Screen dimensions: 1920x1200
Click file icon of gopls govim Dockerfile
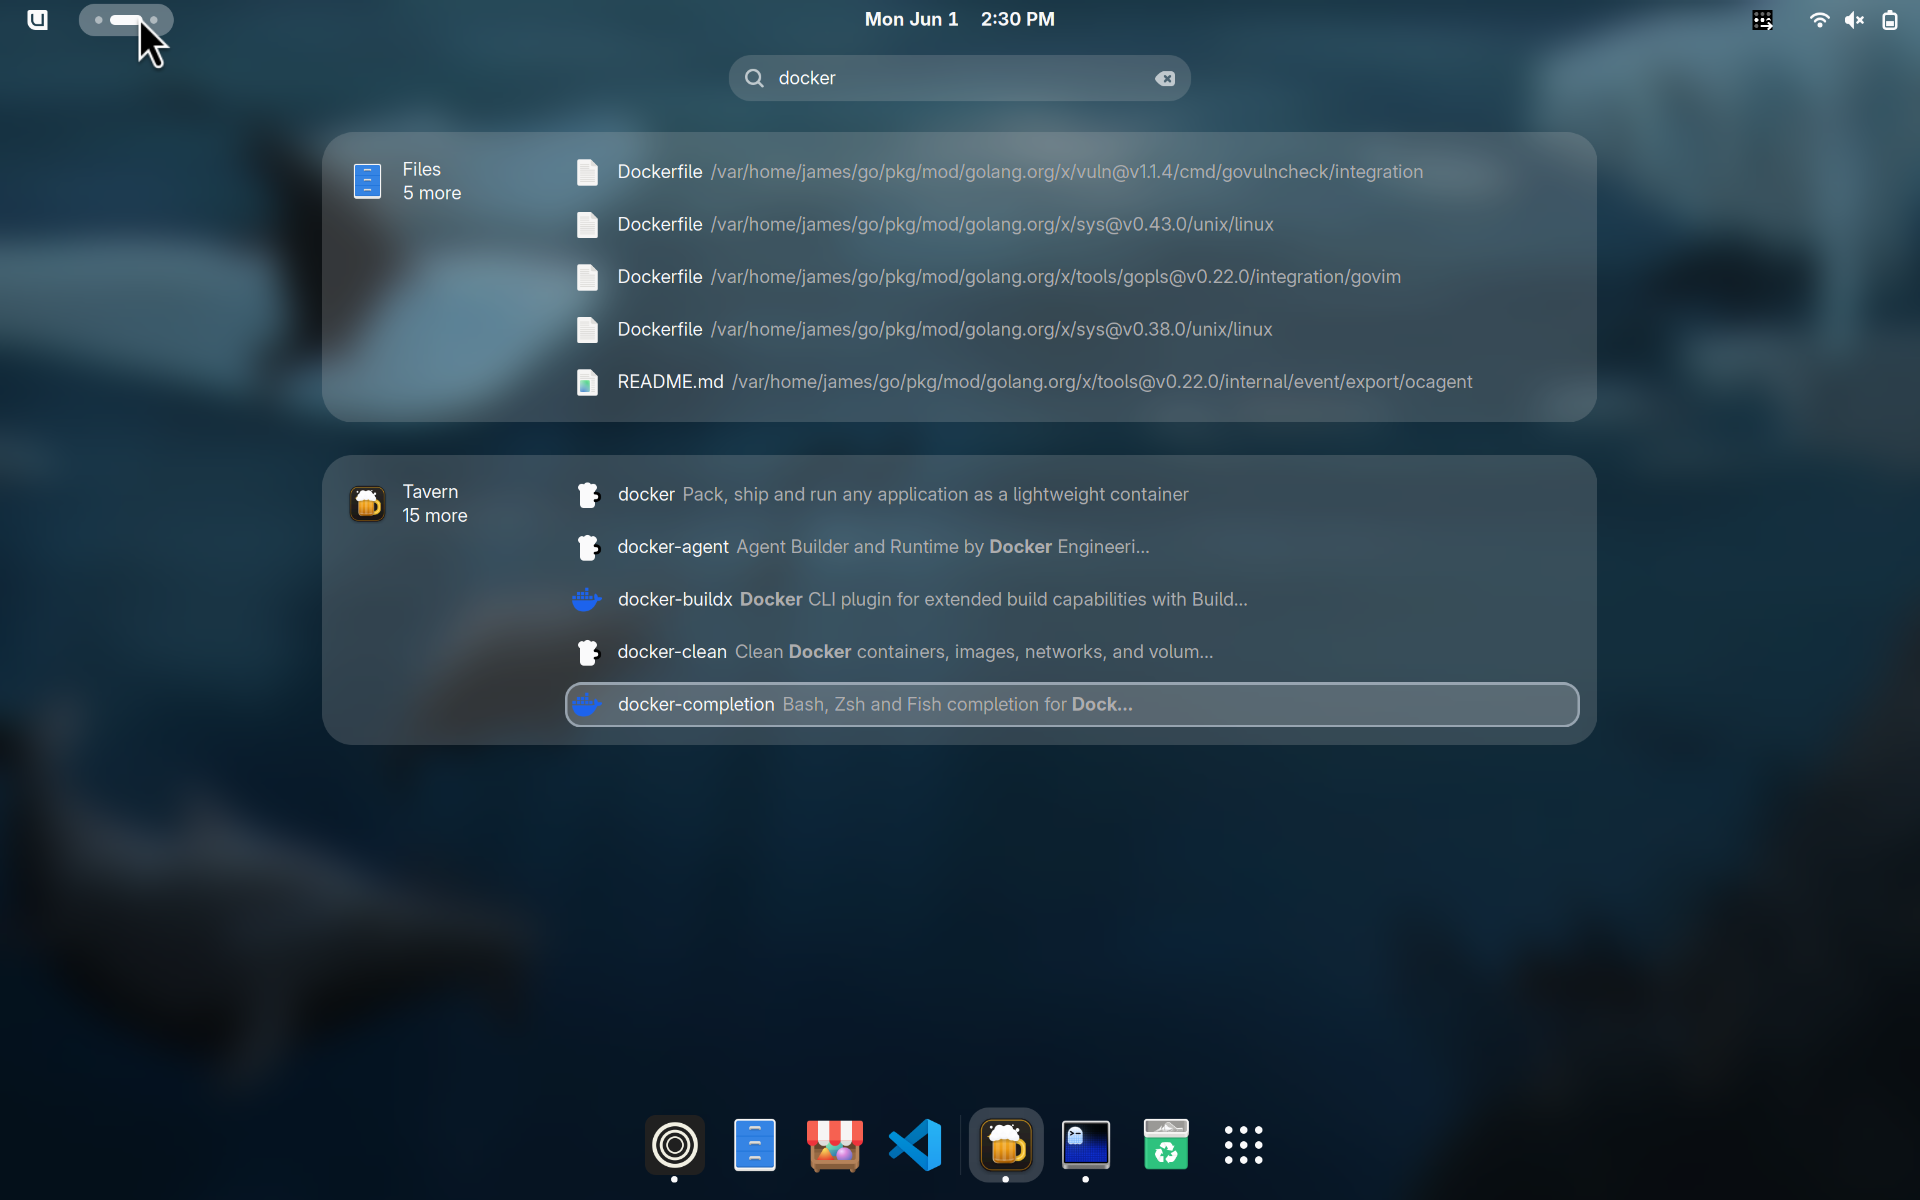click(x=587, y=277)
